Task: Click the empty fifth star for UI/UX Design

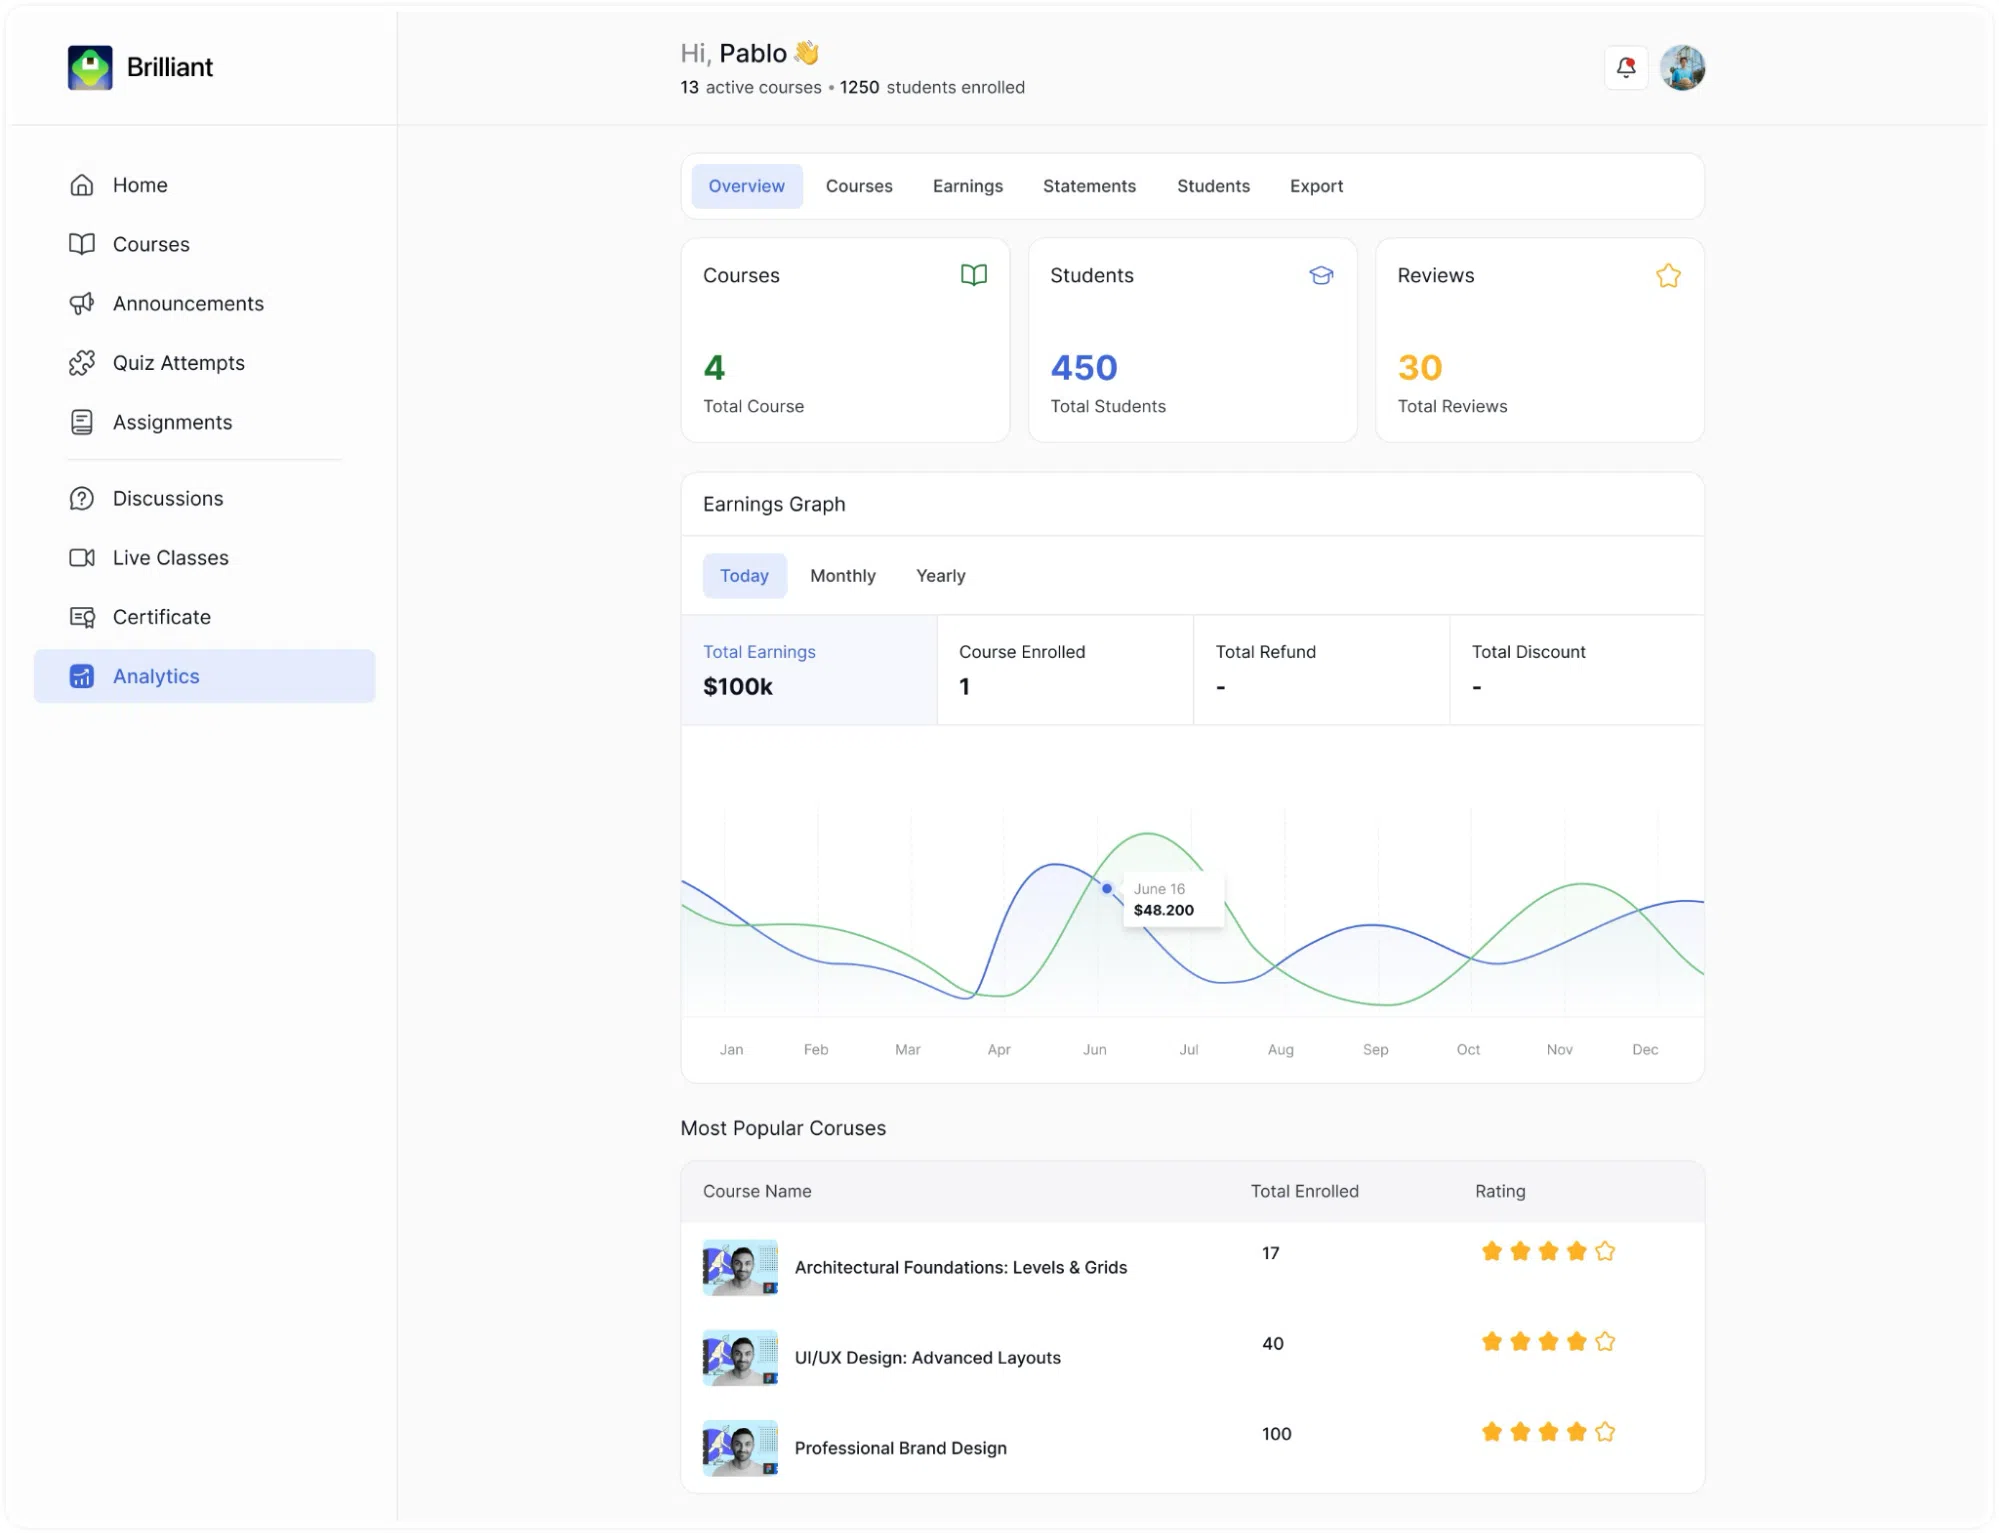Action: coord(1605,1341)
